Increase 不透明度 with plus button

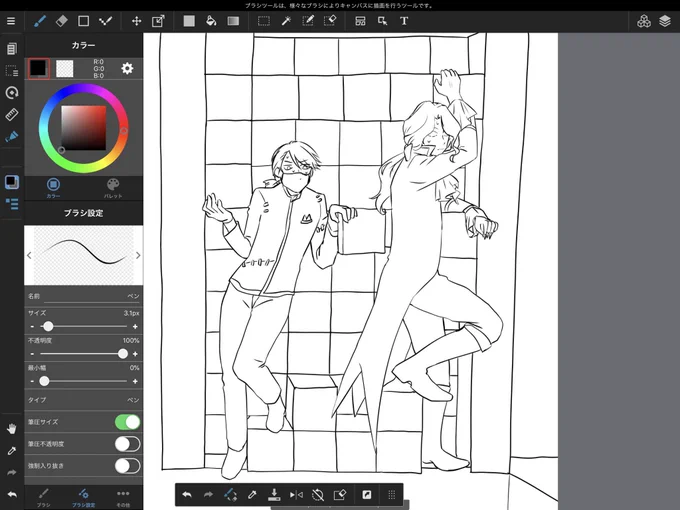point(135,354)
